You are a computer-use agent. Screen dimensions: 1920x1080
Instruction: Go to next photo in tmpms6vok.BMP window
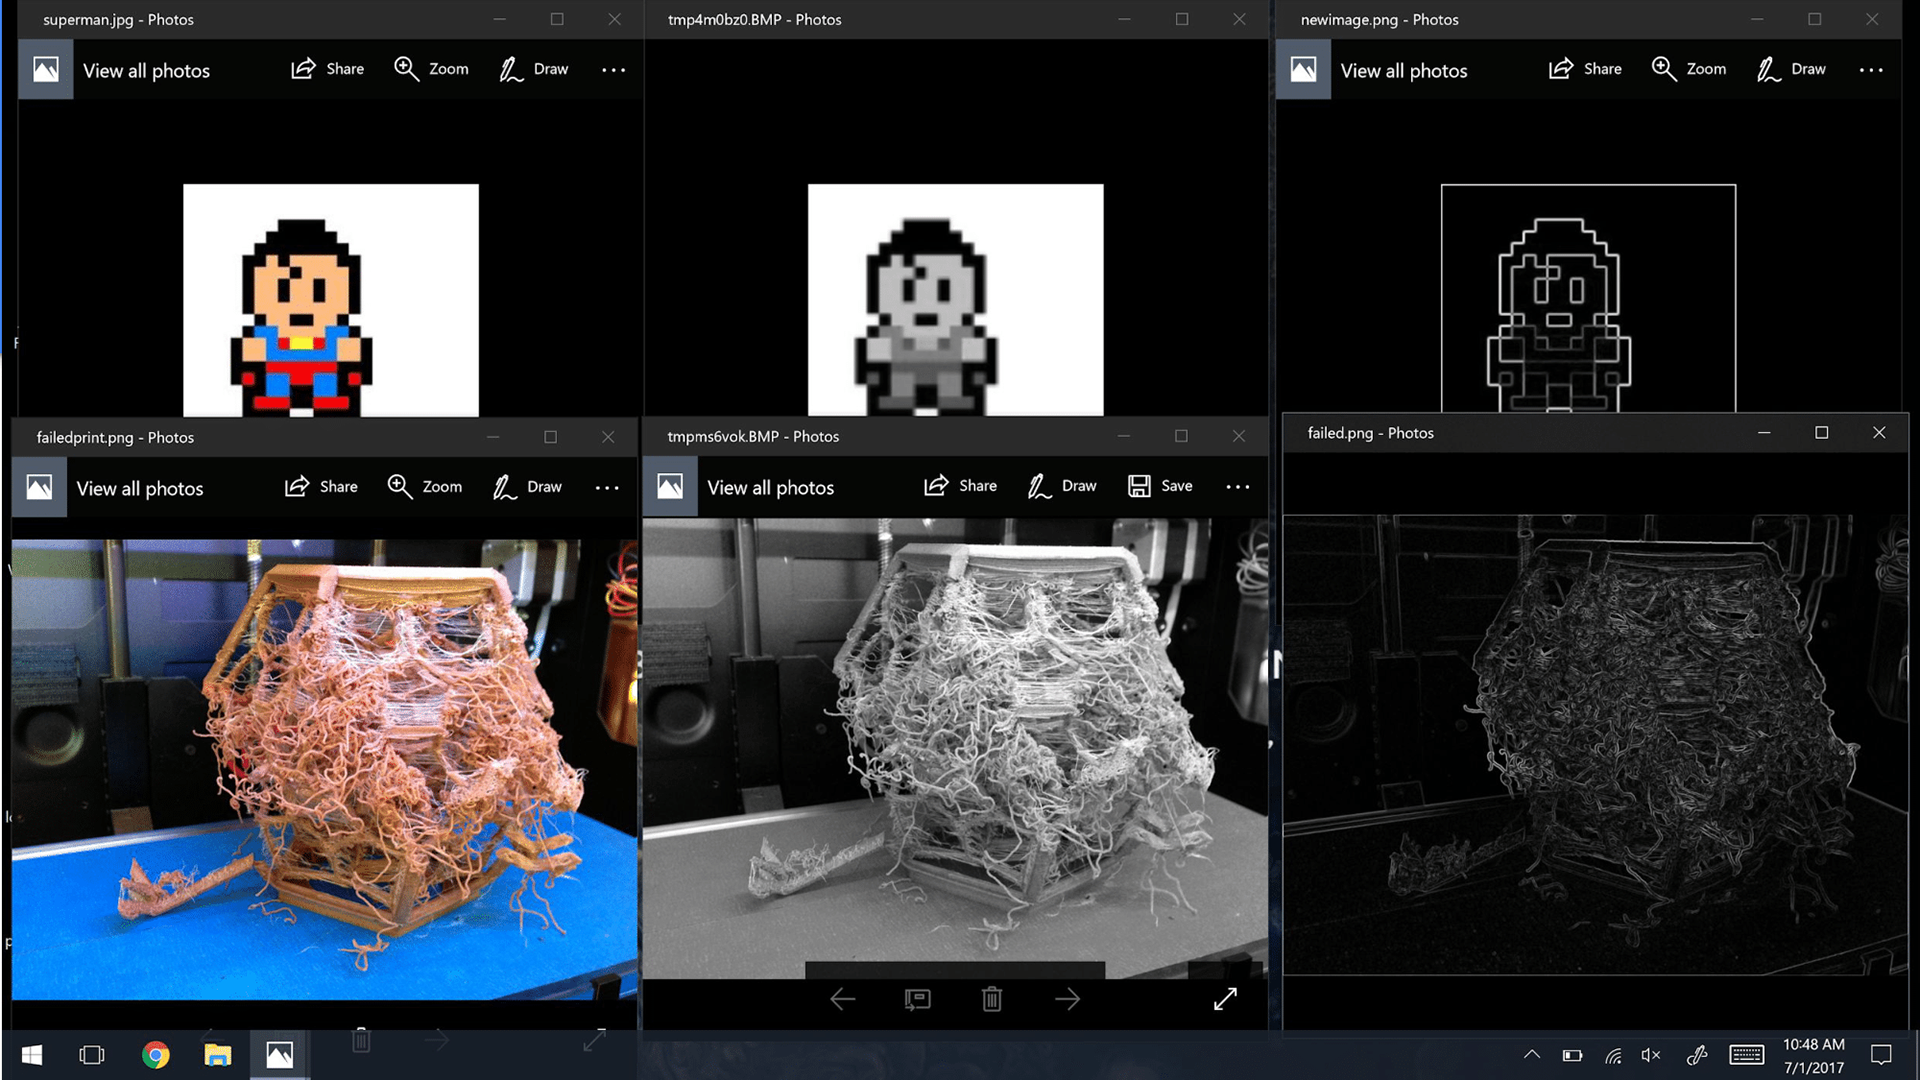[x=1067, y=999]
